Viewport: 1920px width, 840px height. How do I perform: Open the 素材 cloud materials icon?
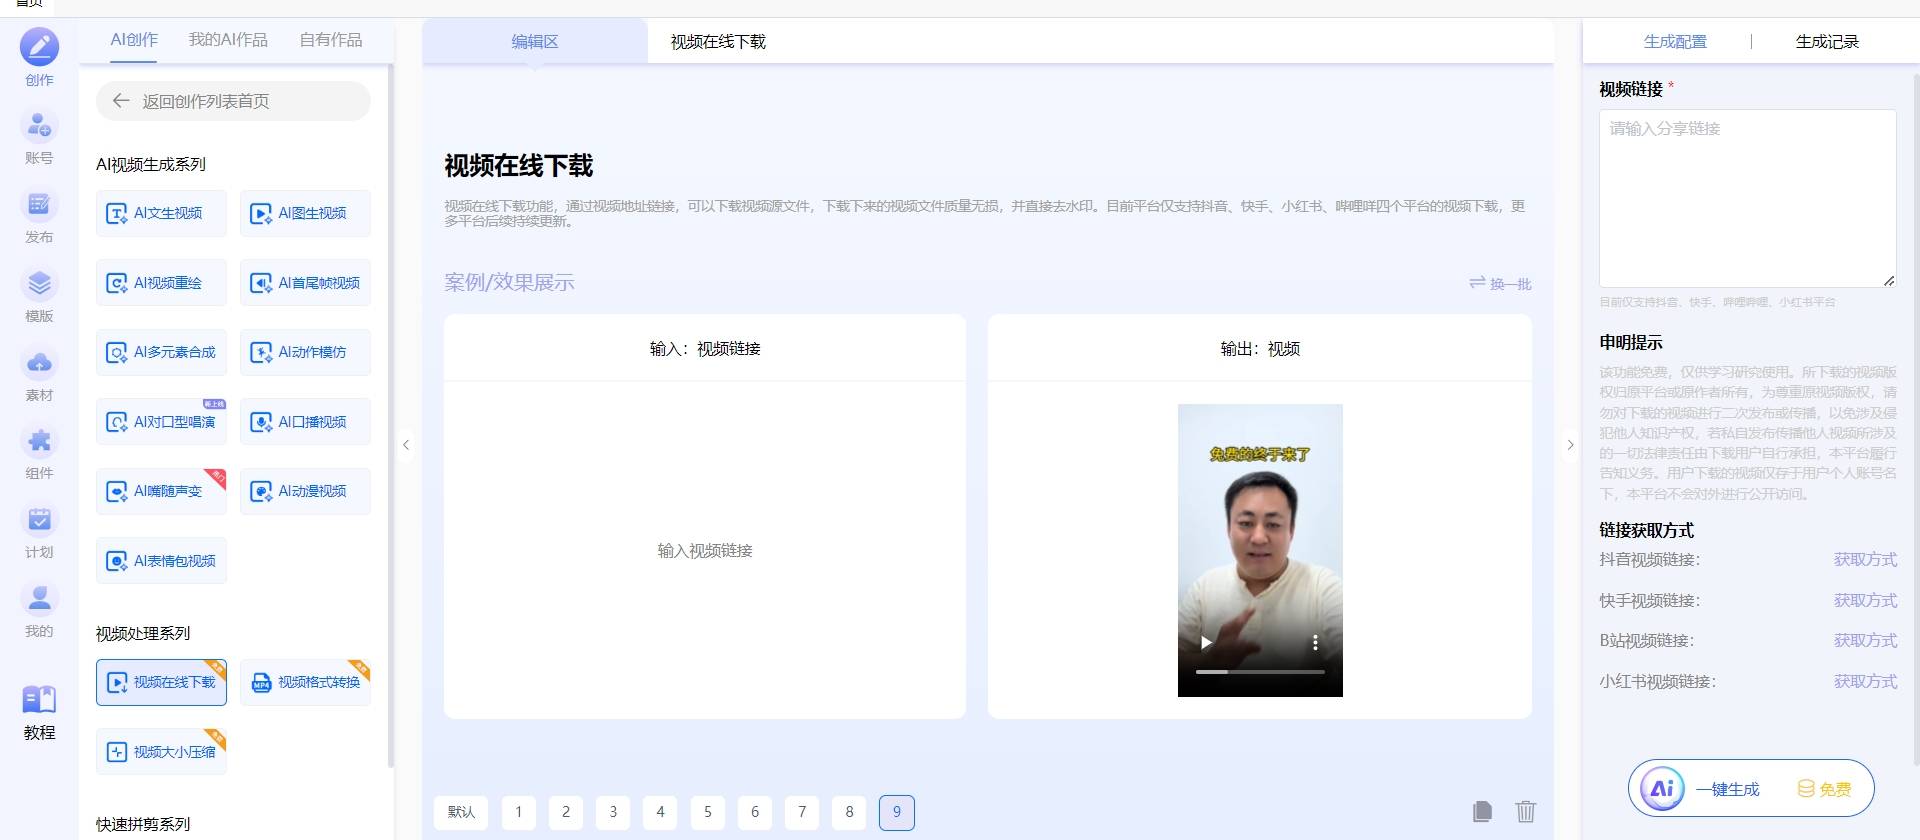coord(39,363)
